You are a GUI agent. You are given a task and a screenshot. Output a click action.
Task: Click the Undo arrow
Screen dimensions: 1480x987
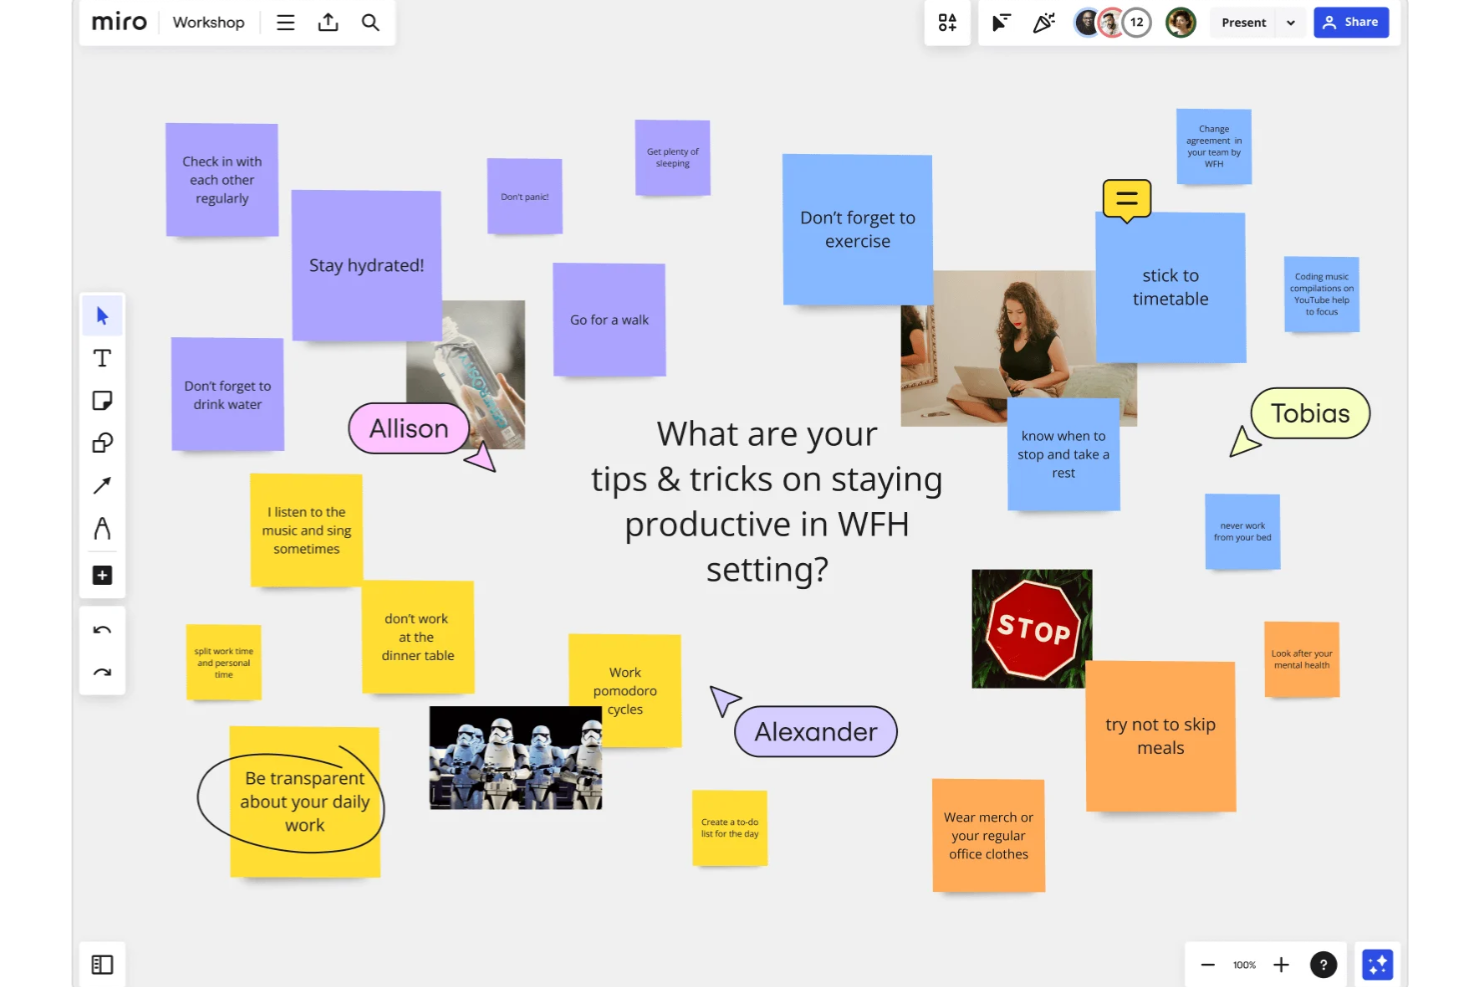click(102, 630)
